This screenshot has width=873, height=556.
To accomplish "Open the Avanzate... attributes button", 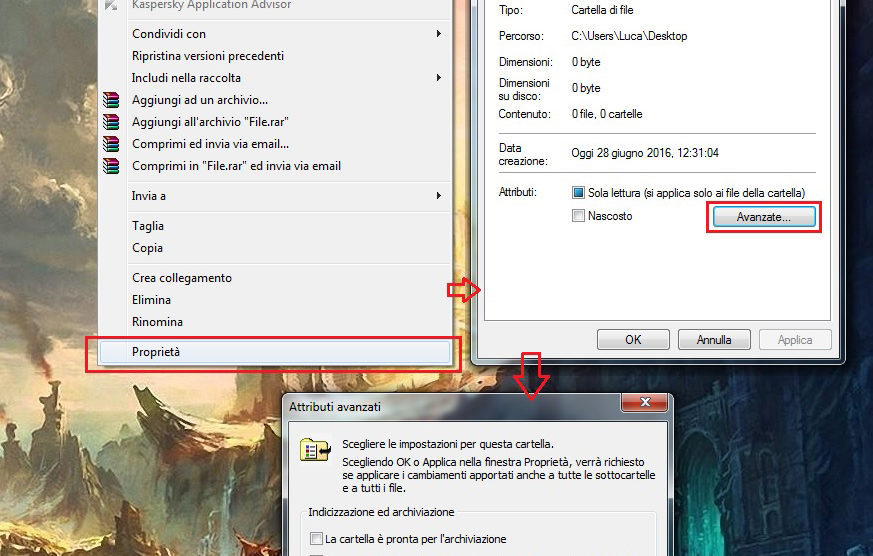I will 763,217.
